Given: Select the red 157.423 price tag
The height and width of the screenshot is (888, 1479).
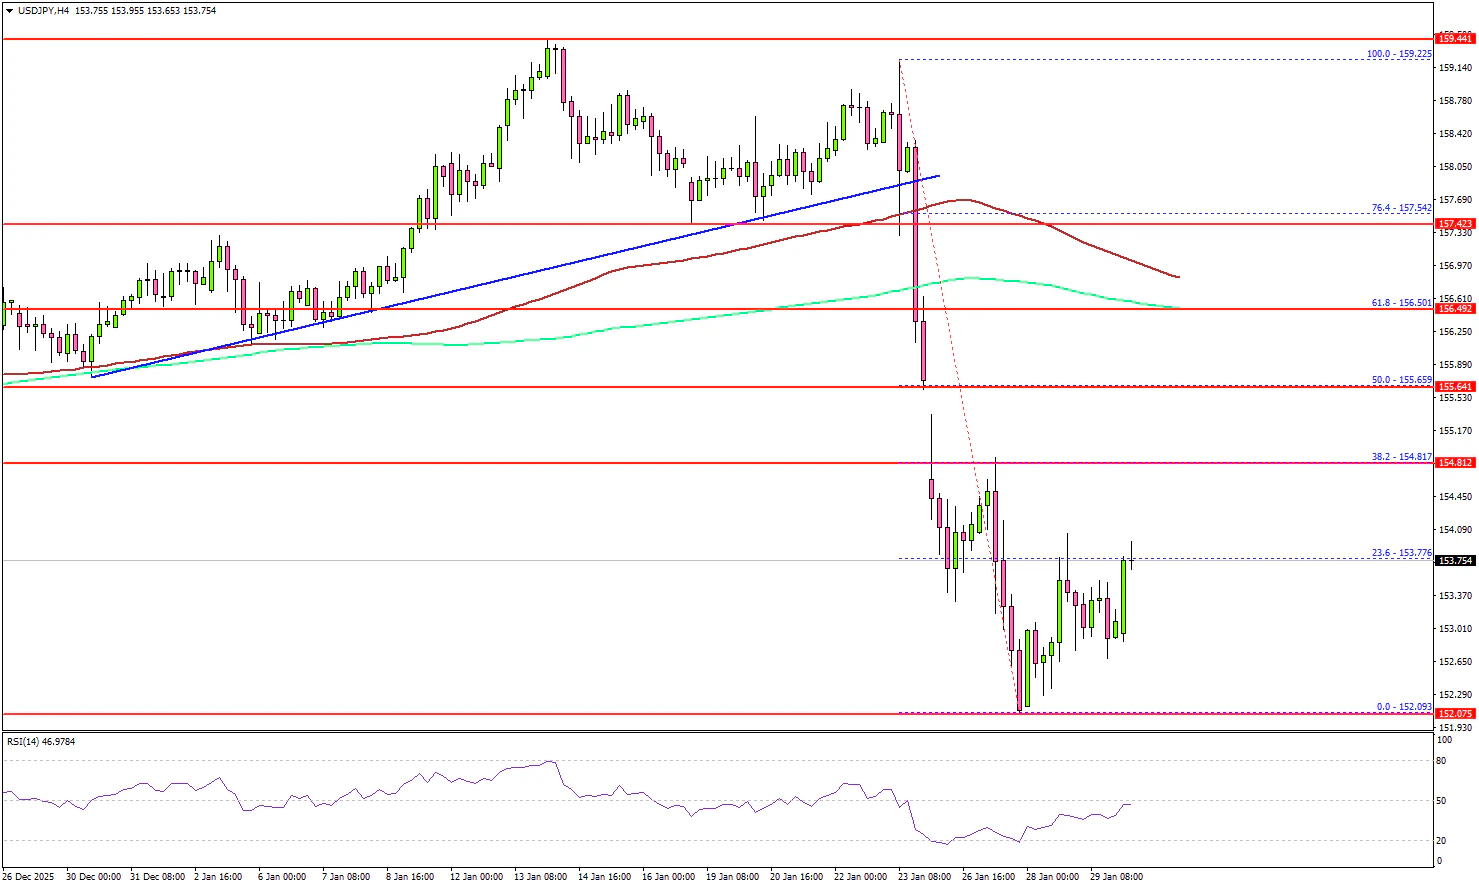Looking at the screenshot, I should pos(1455,224).
